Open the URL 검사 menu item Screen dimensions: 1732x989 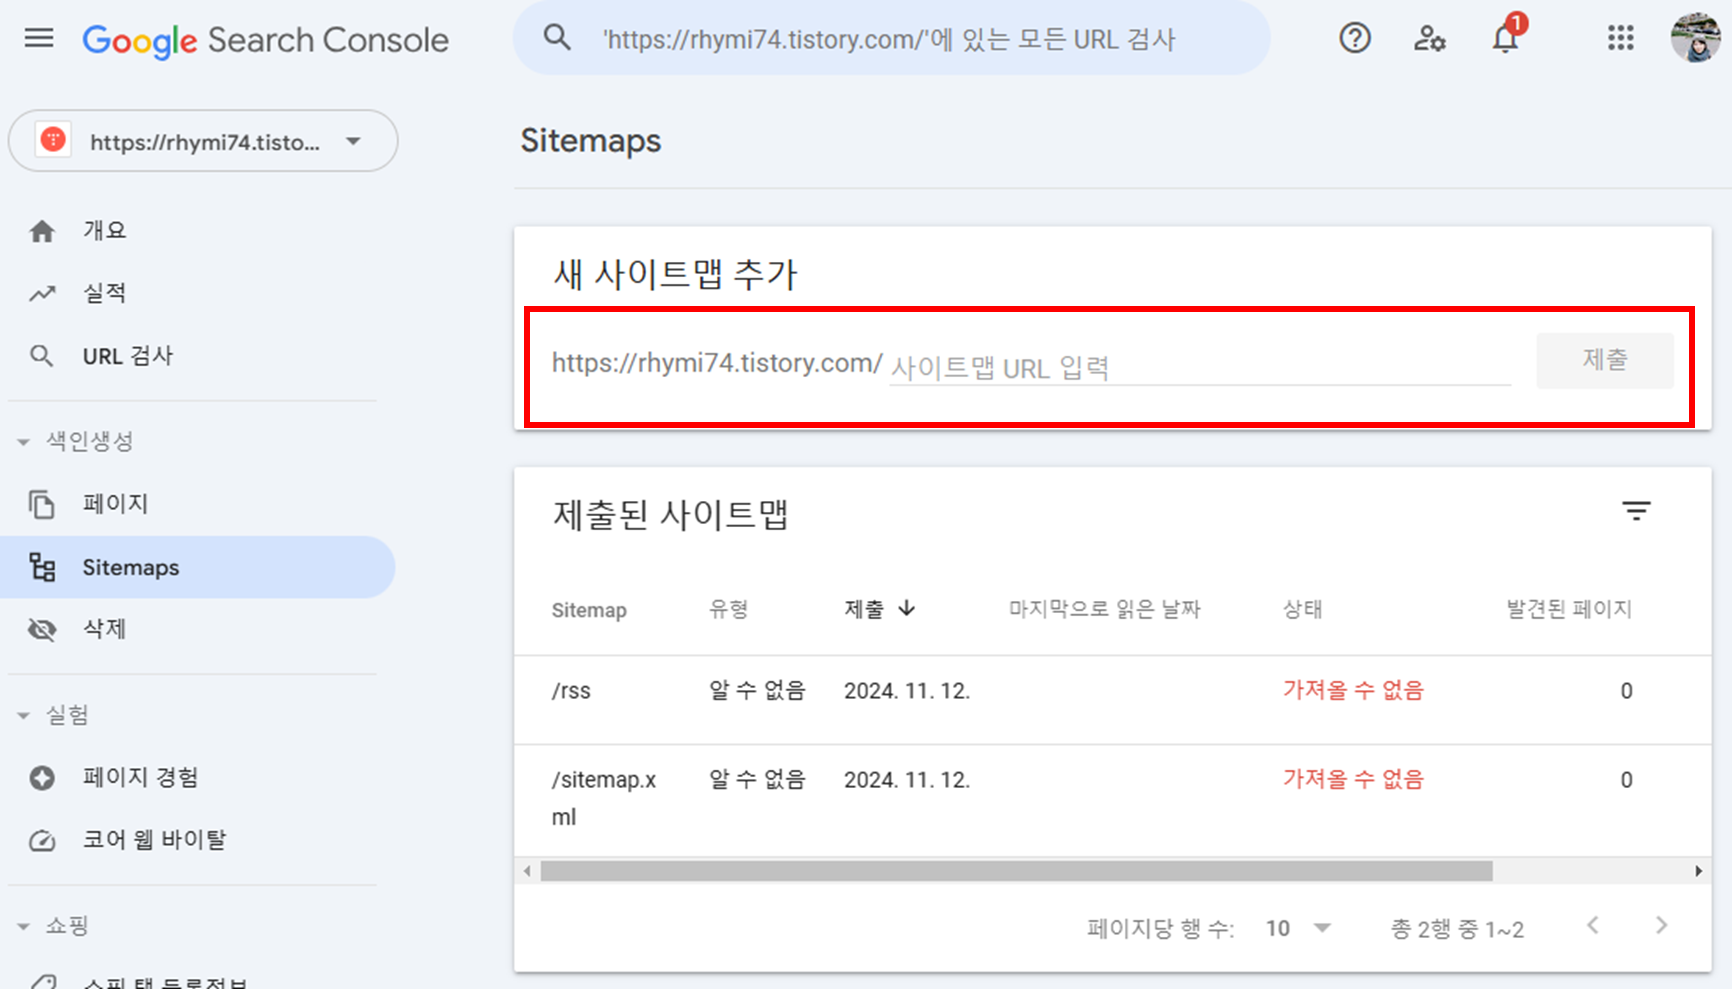(198, 356)
